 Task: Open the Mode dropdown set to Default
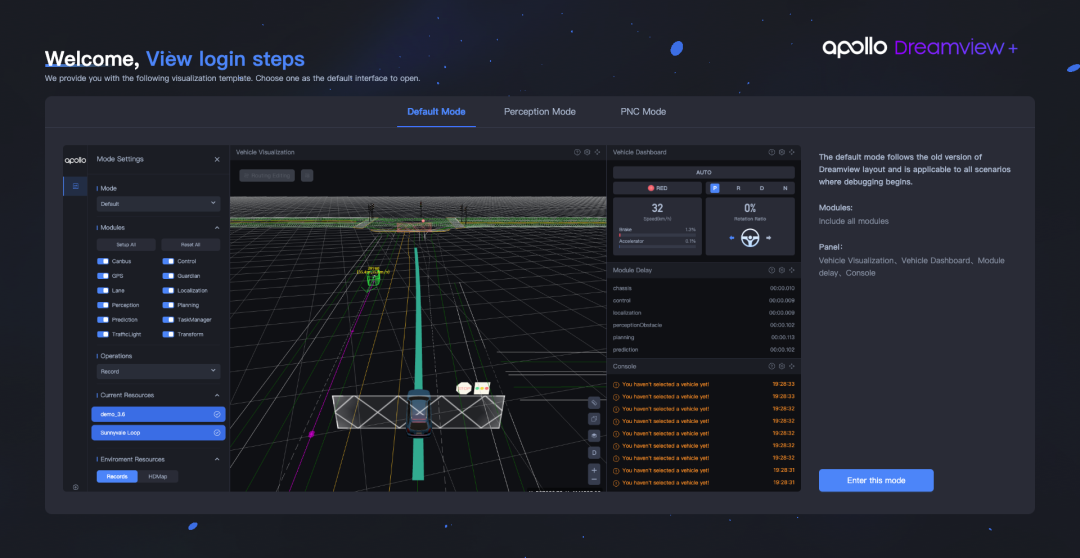[158, 204]
